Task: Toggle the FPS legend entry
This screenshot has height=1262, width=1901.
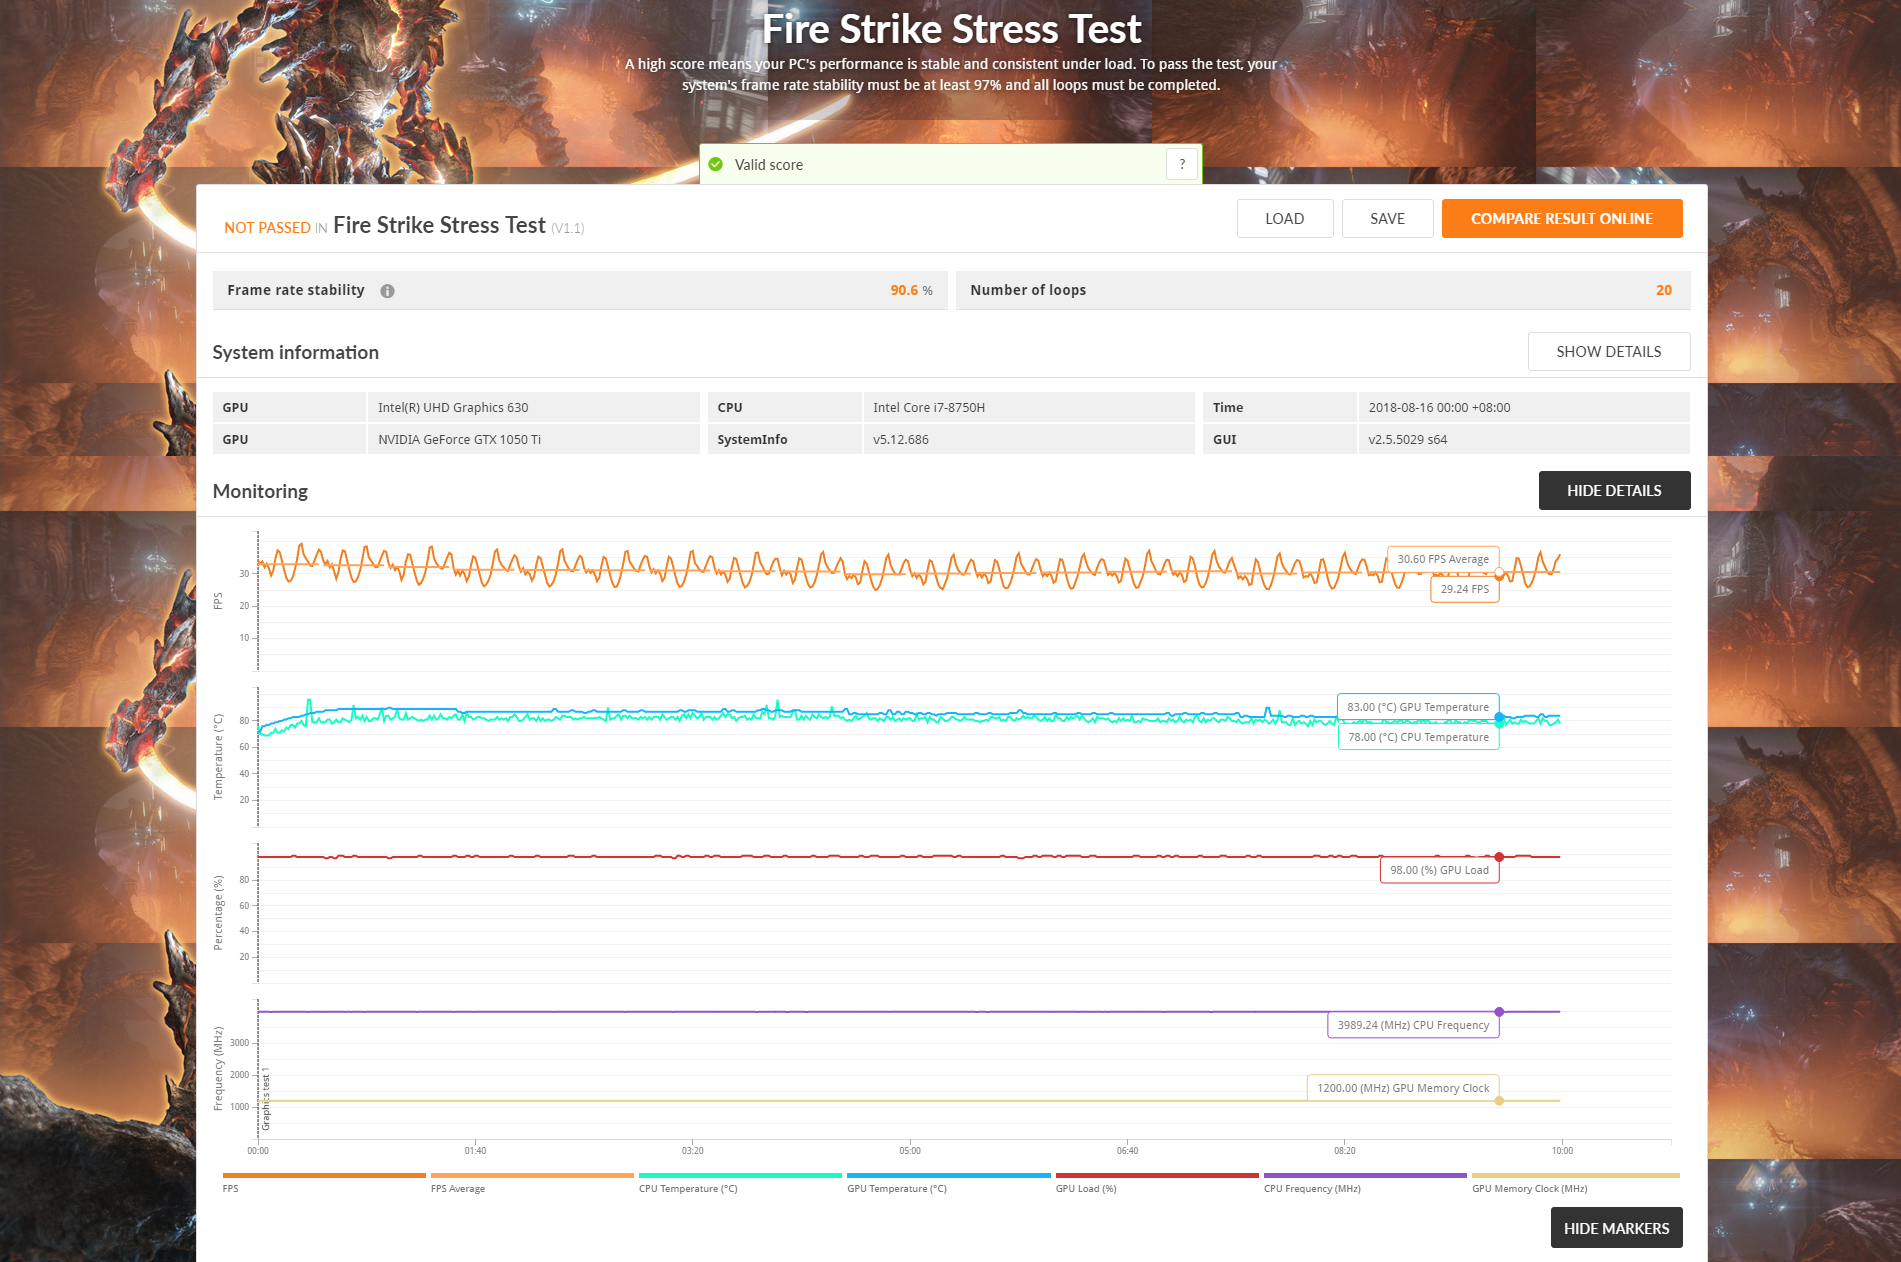Action: 231,1189
